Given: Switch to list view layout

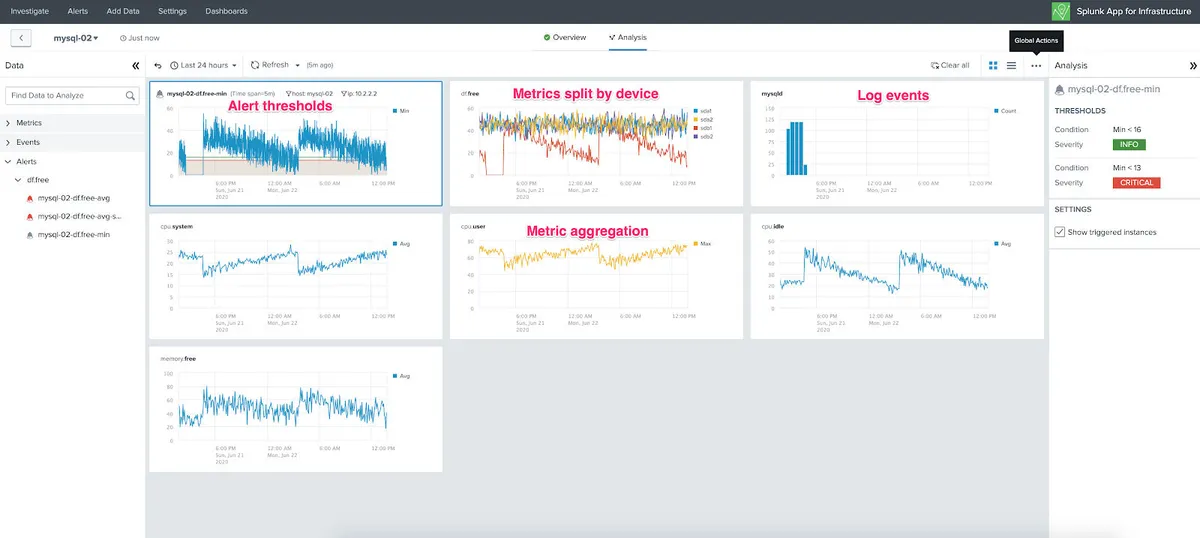Looking at the screenshot, I should coord(1012,65).
